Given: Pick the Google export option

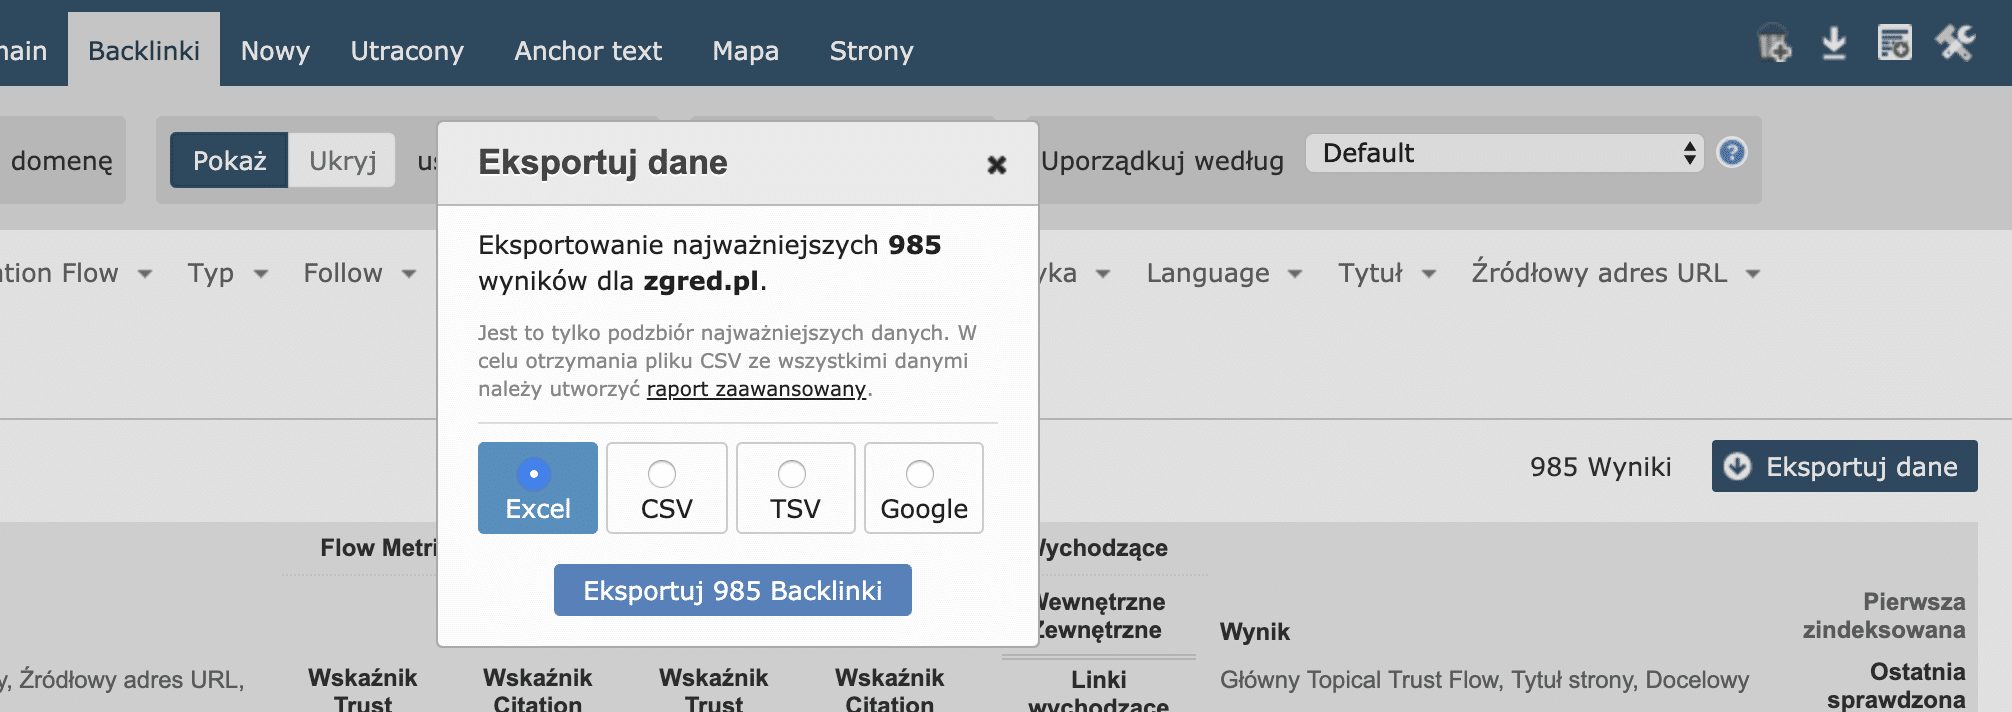Looking at the screenshot, I should point(923,488).
